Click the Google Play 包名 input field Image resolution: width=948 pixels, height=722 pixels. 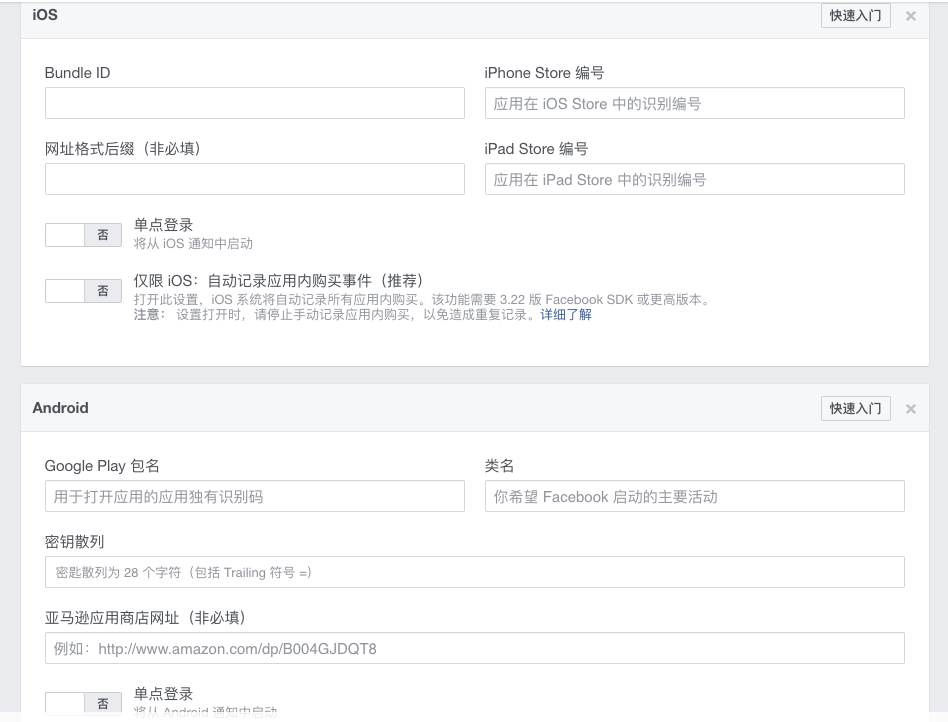(x=254, y=496)
